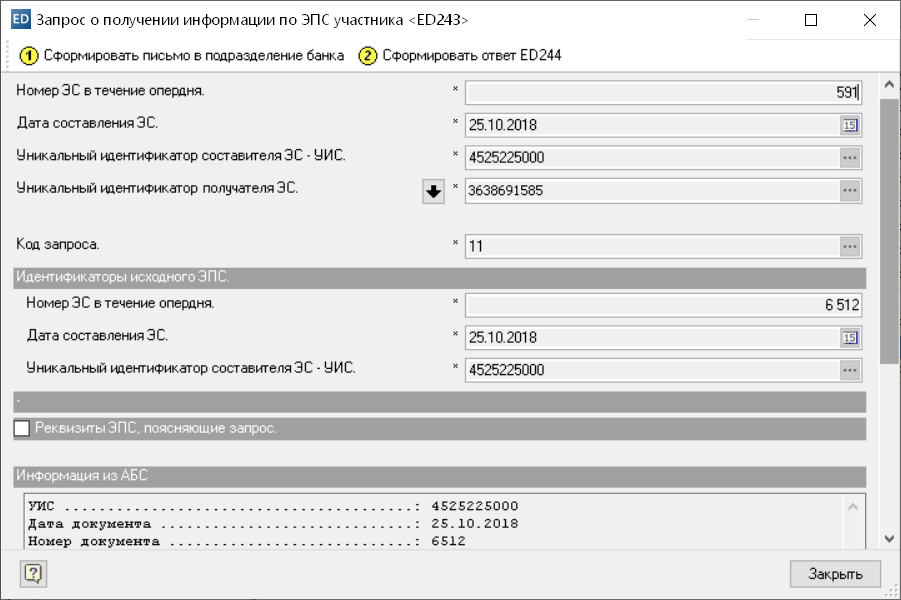Click the yellow number 2 toolbar icon

[x=368, y=56]
